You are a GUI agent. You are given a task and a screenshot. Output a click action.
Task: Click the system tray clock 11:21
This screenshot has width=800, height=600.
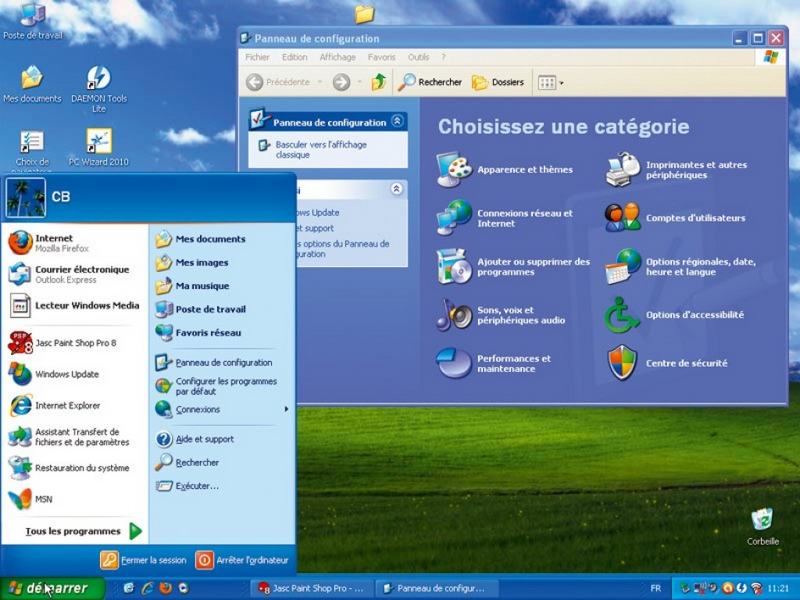point(778,588)
